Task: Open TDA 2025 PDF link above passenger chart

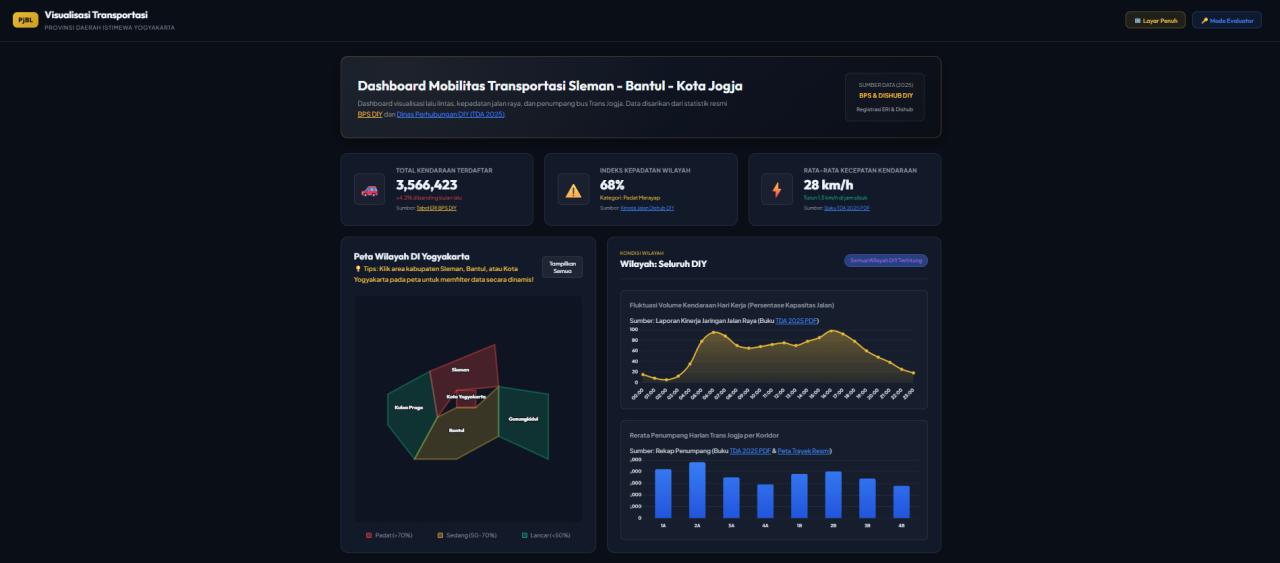Action: pyautogui.click(x=750, y=451)
